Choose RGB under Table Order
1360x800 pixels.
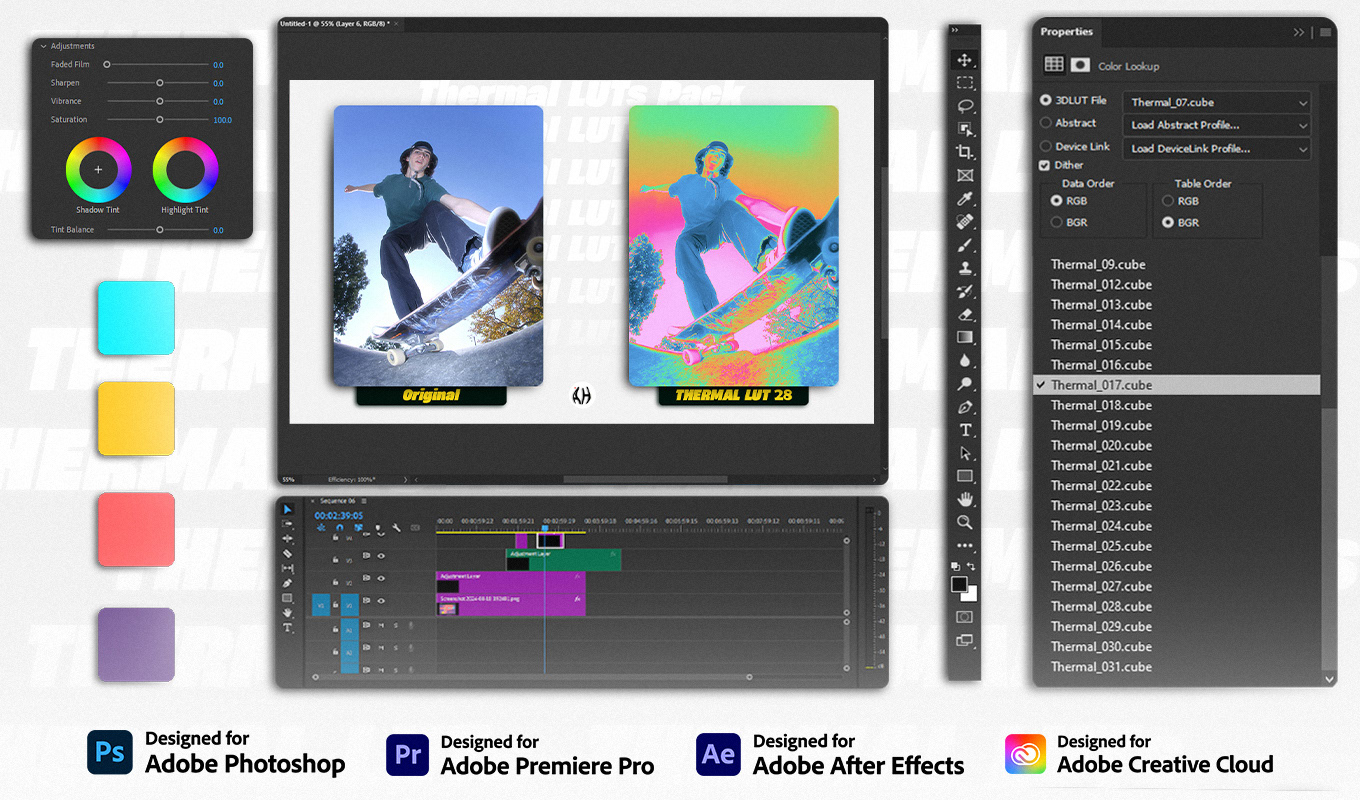point(1168,201)
